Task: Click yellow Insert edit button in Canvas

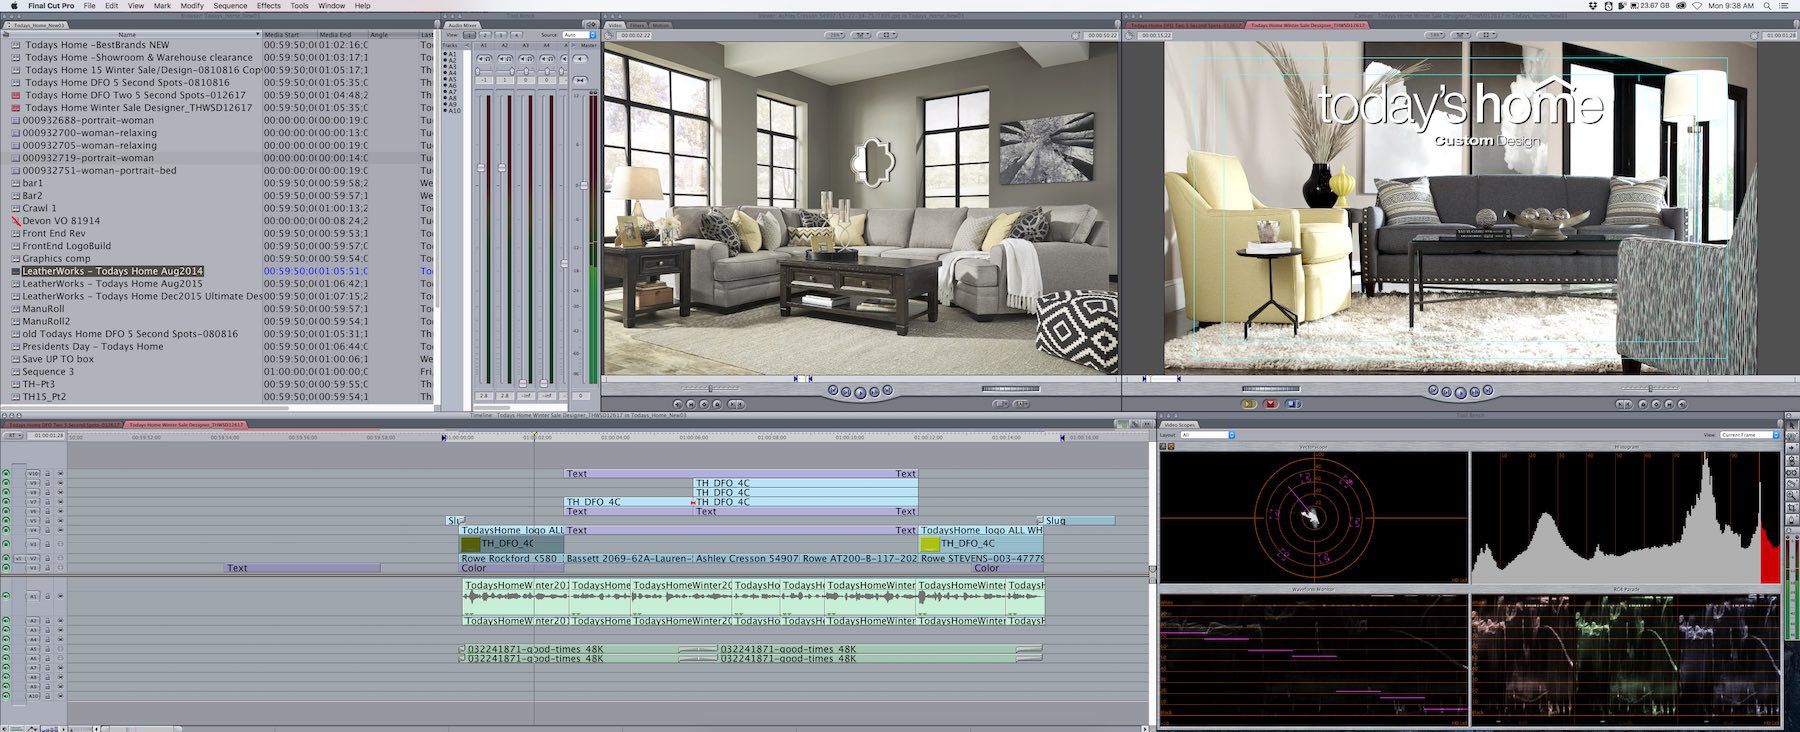Action: [x=1248, y=404]
